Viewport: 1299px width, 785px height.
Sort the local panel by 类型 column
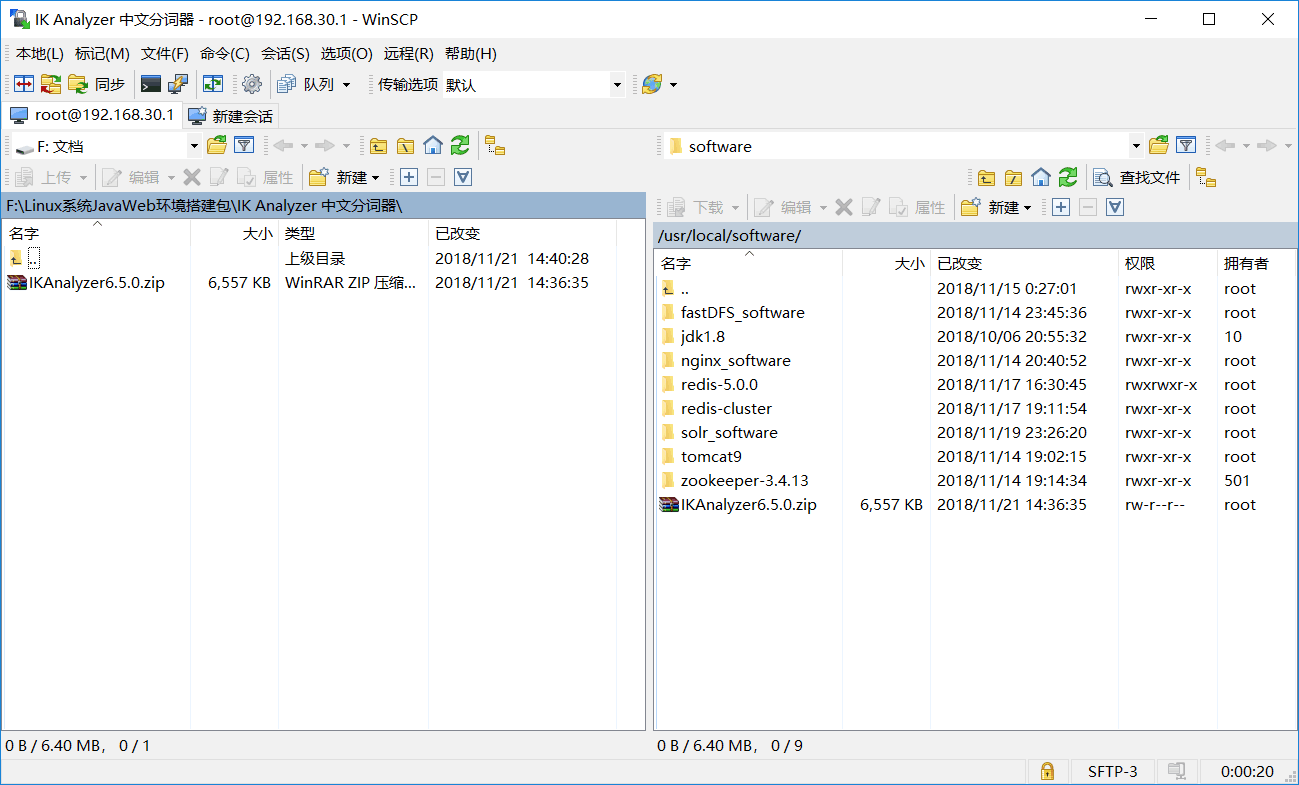tap(353, 233)
